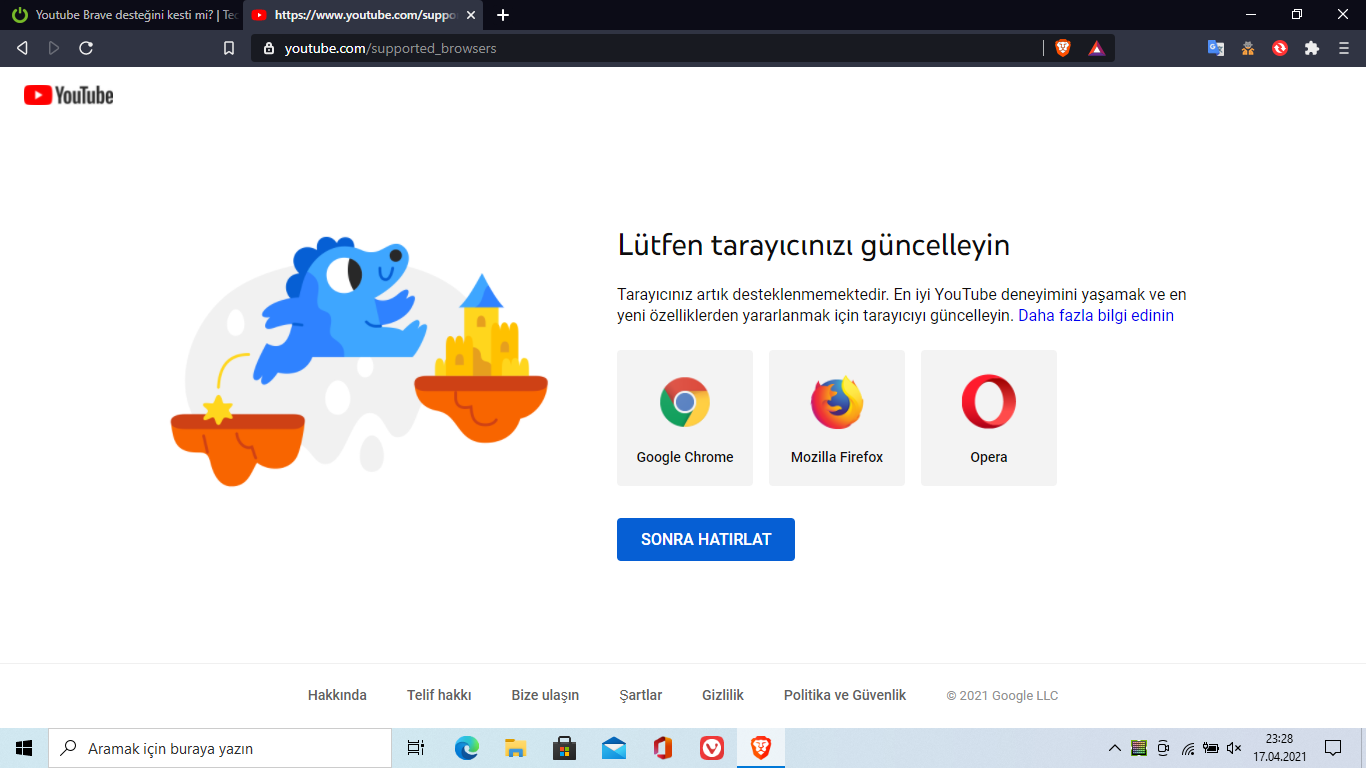The width and height of the screenshot is (1366, 768).
Task: Open the Mail app from the taskbar
Action: [x=613, y=748]
